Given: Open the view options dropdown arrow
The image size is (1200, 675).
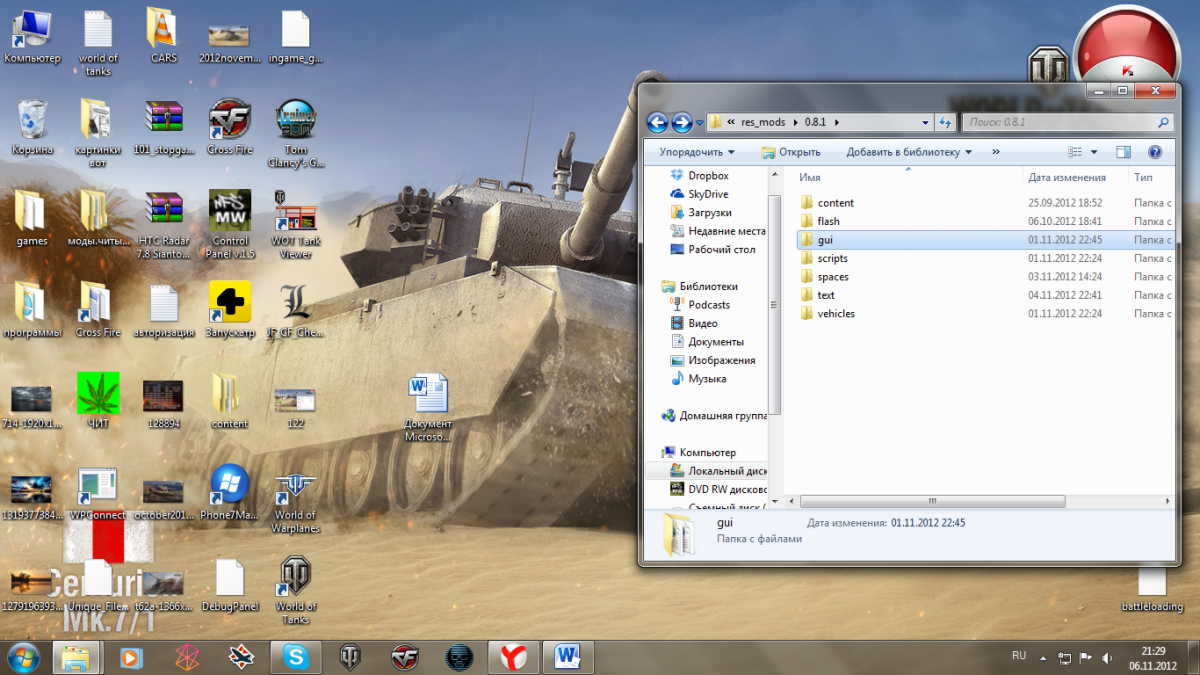Looking at the screenshot, I should tap(1094, 152).
